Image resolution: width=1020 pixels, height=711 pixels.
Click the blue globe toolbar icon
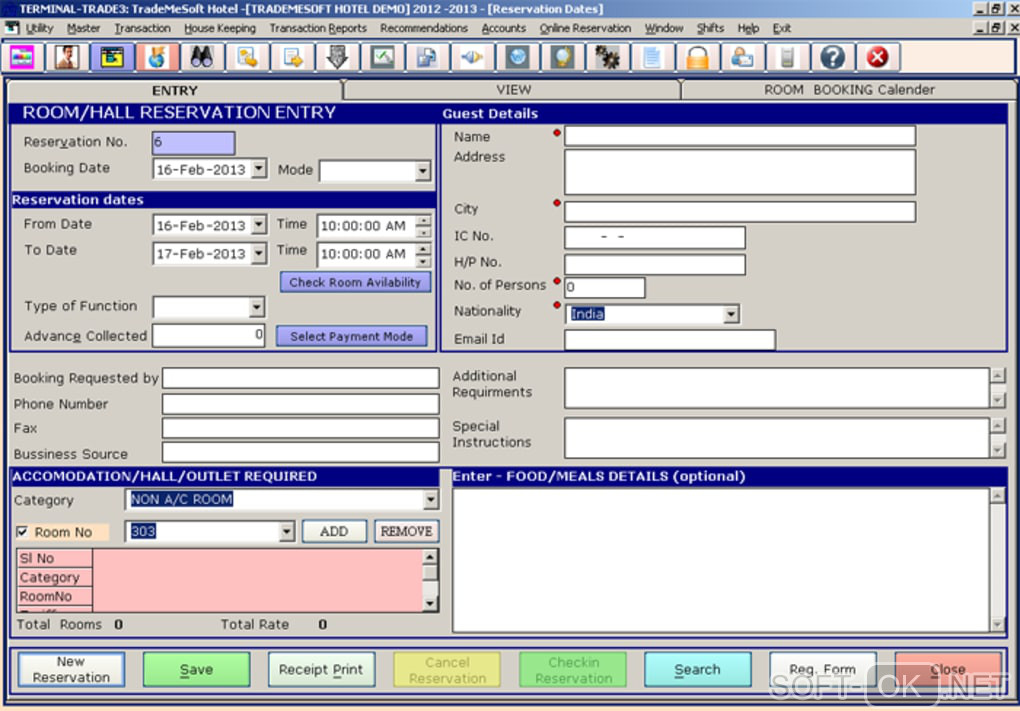click(518, 58)
